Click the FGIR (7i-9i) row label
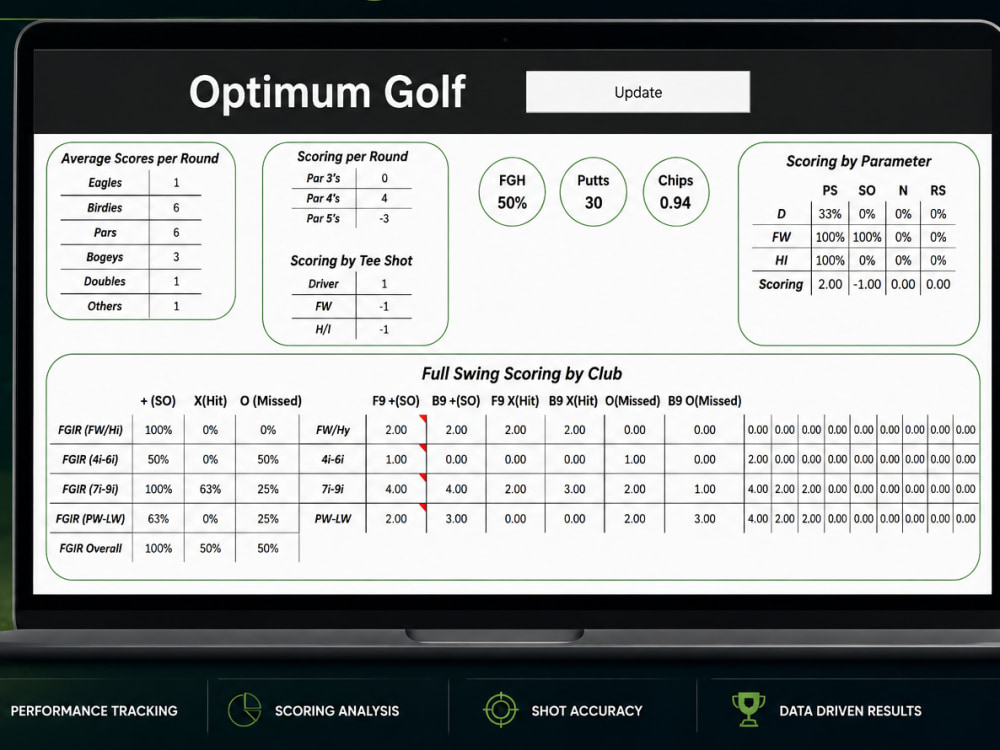 coord(90,489)
